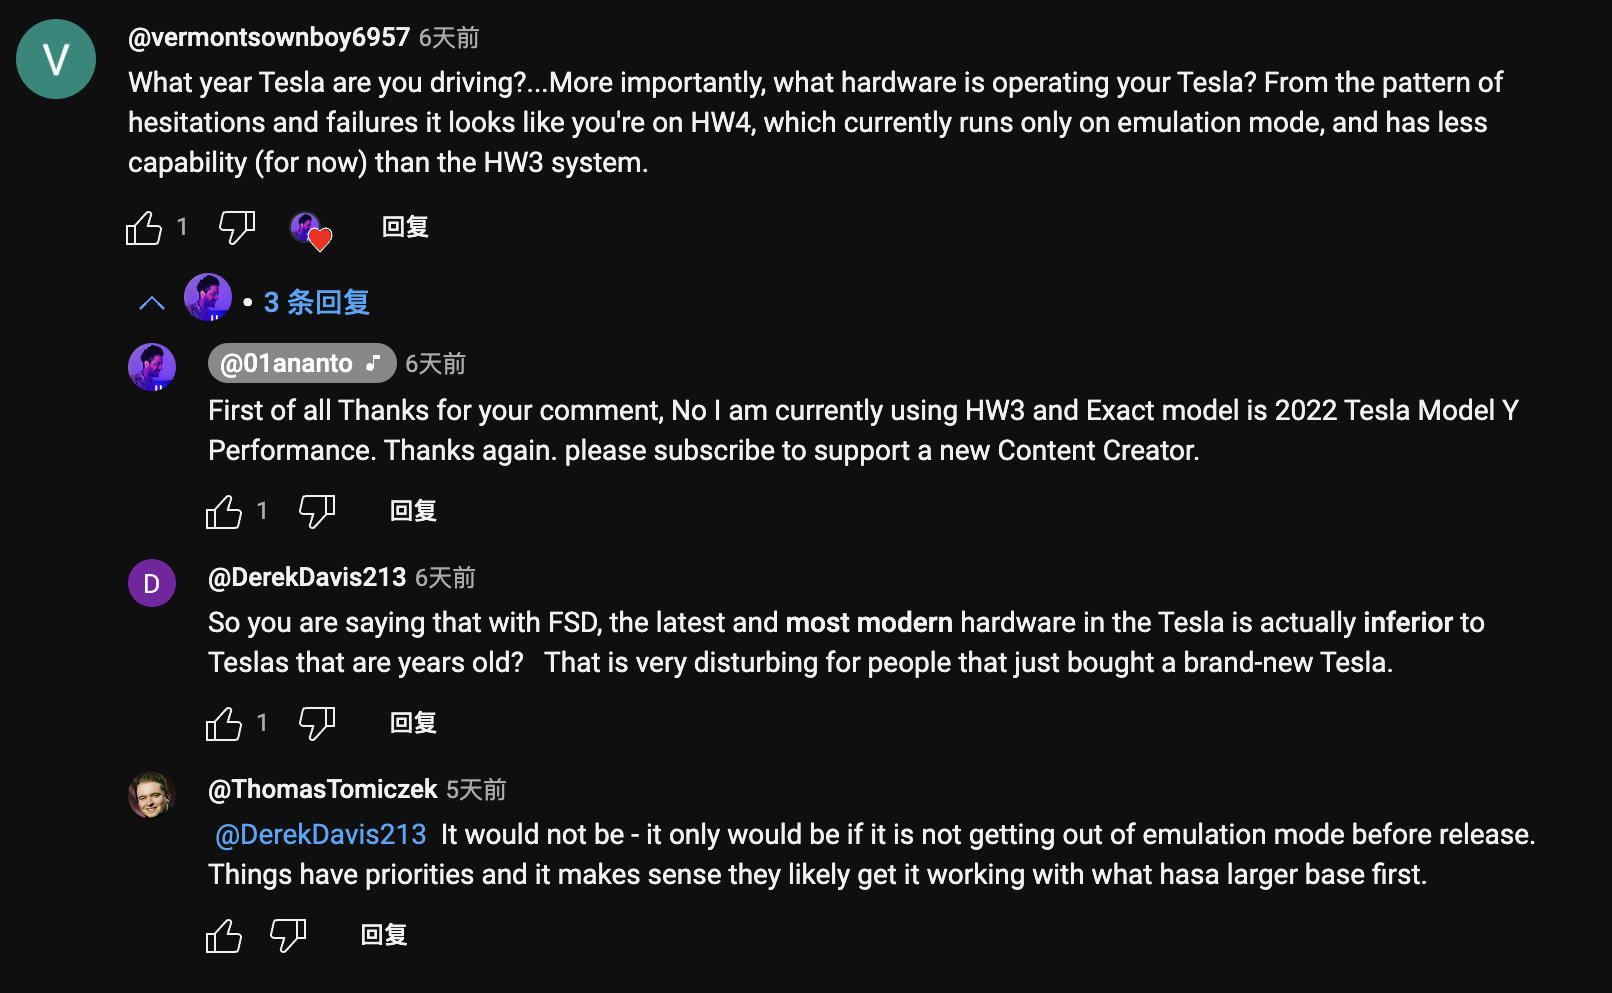Click the creator heart badge icon
The width and height of the screenshot is (1612, 993).
click(x=310, y=230)
